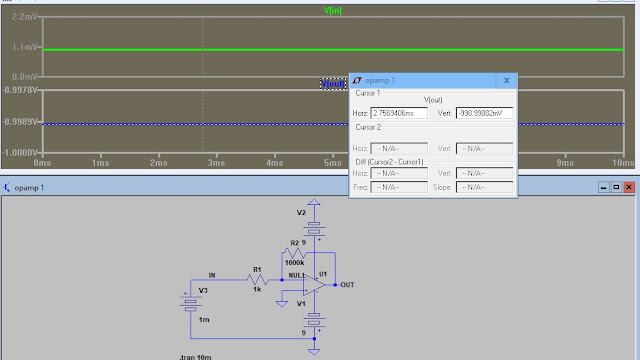Click the schematic window icon beside opamp 1
Image resolution: width=640 pixels, height=360 pixels.
click(x=7, y=187)
